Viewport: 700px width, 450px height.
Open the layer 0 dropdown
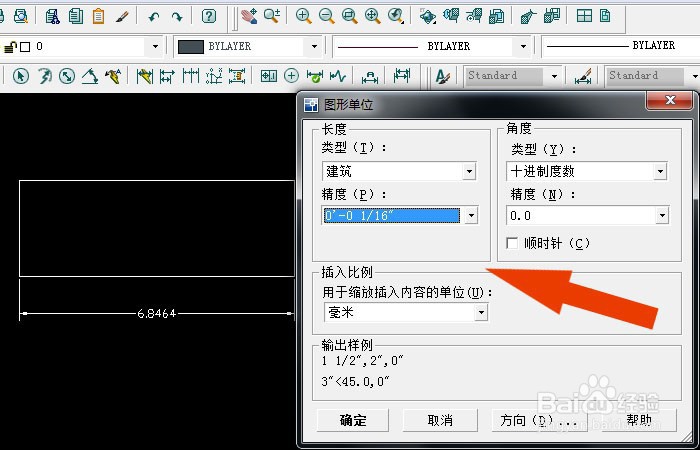(x=155, y=46)
